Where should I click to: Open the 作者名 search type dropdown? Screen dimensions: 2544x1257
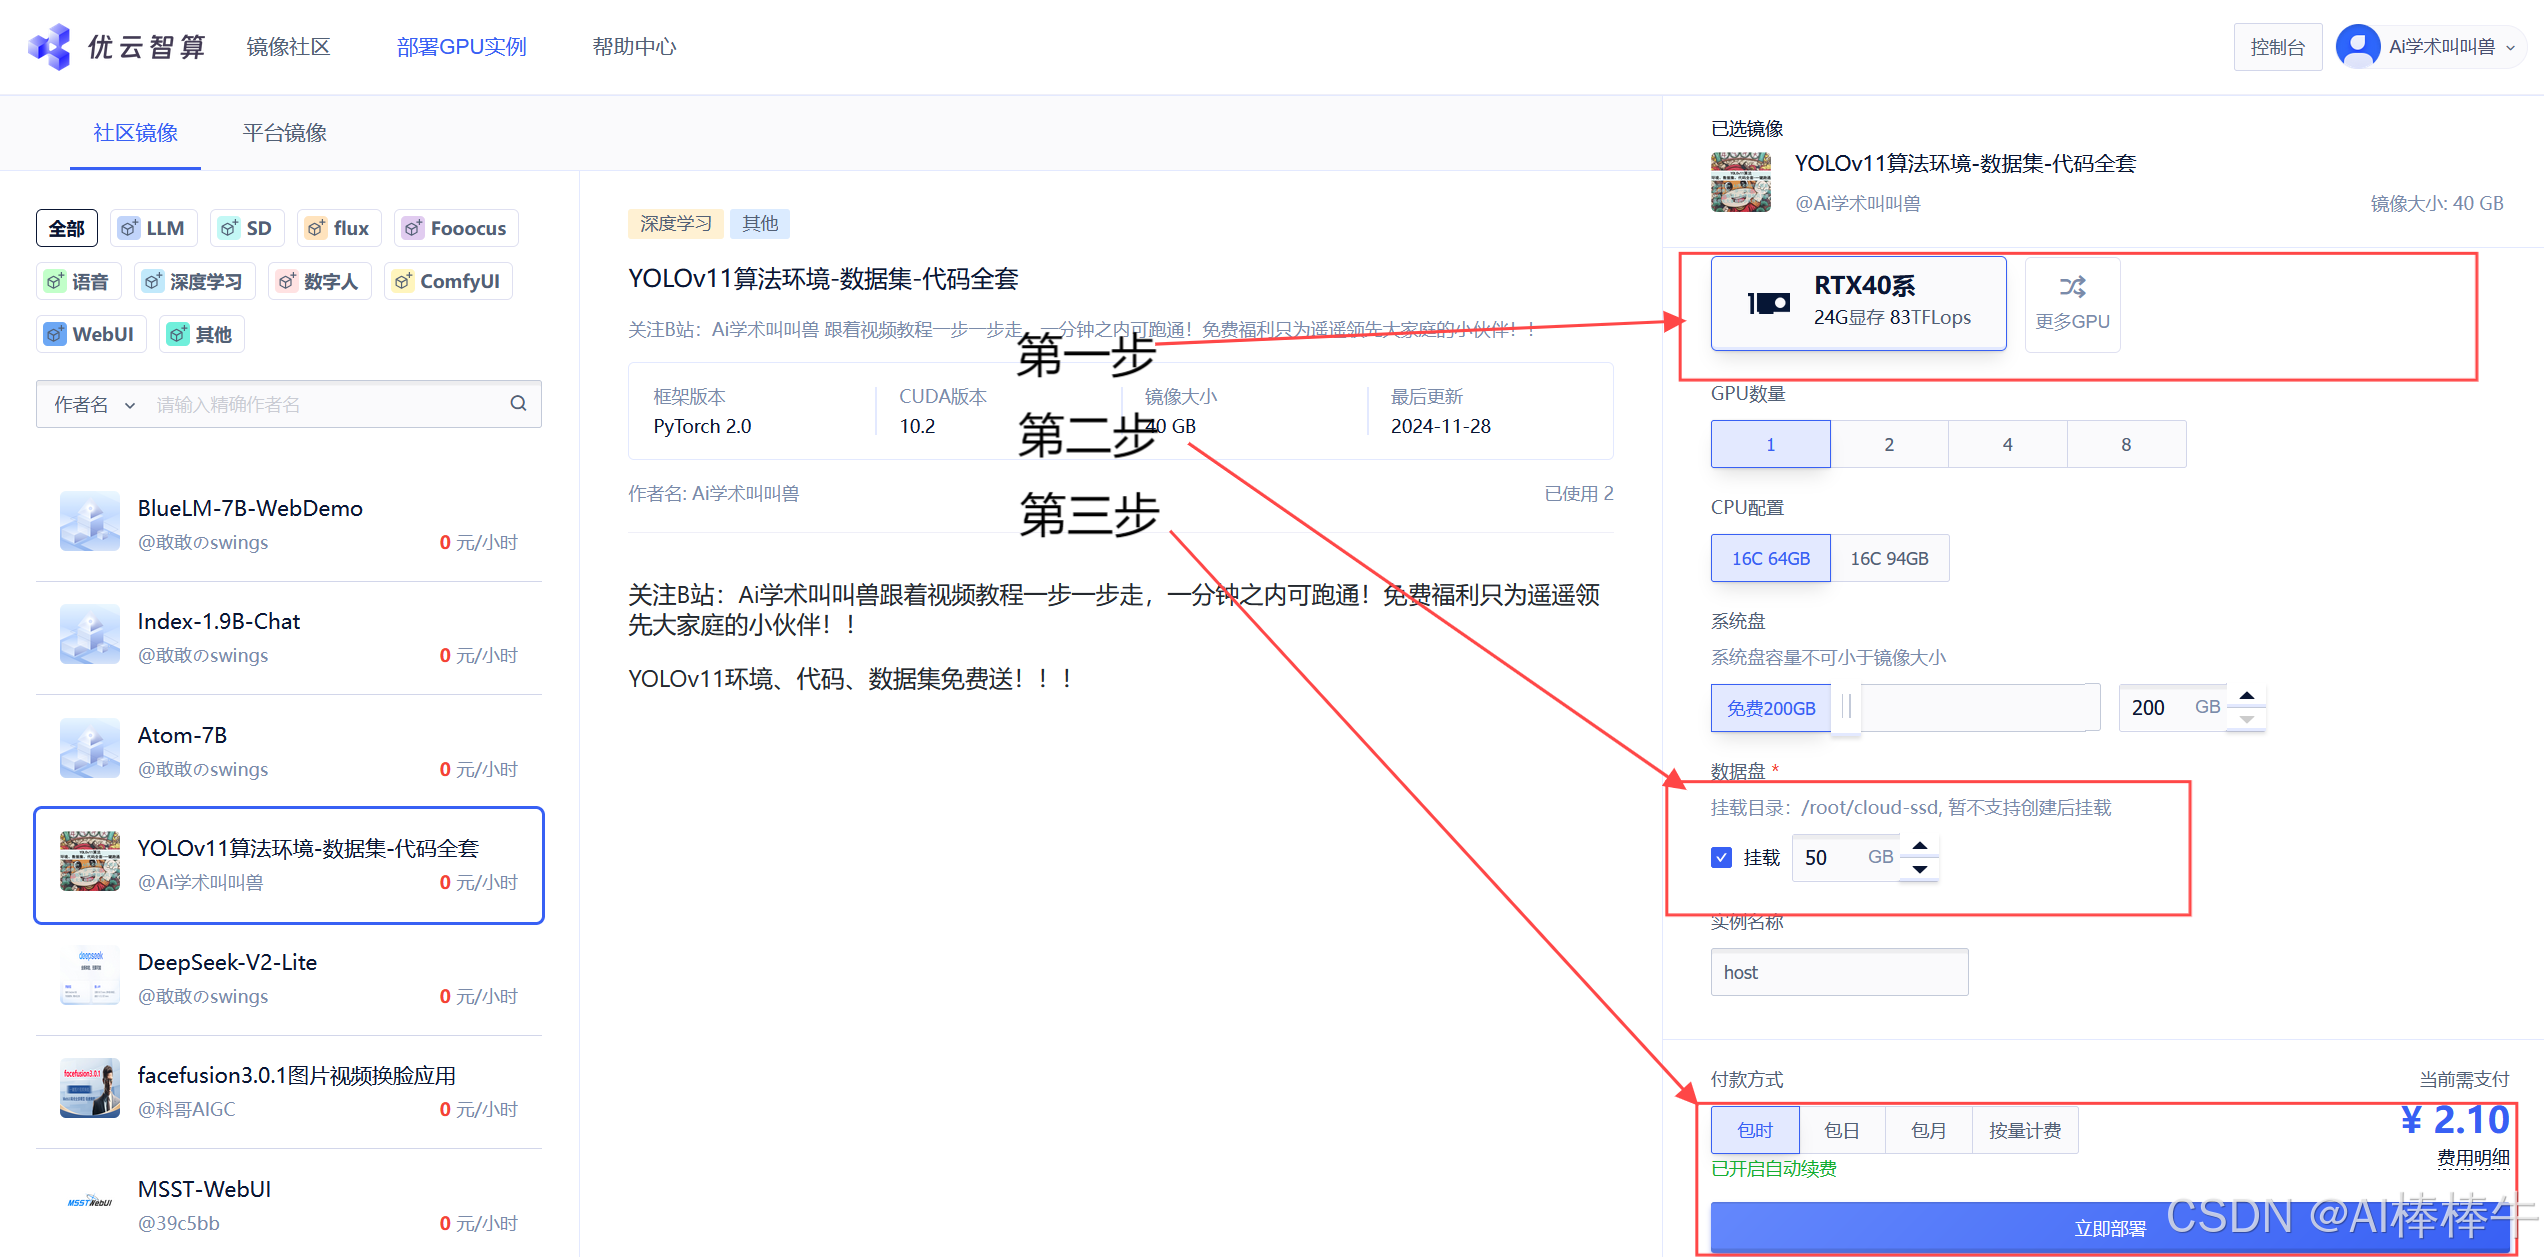click(x=94, y=404)
